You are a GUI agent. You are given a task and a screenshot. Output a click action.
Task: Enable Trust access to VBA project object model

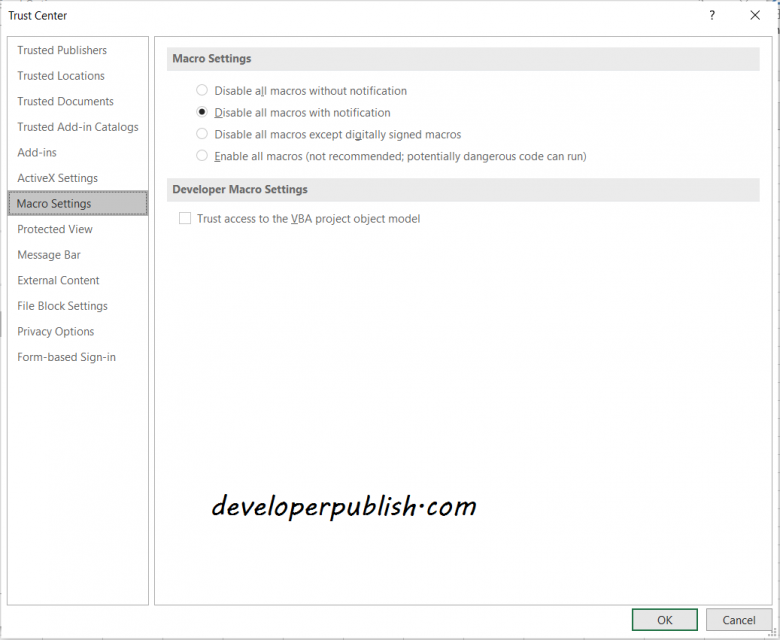point(185,219)
